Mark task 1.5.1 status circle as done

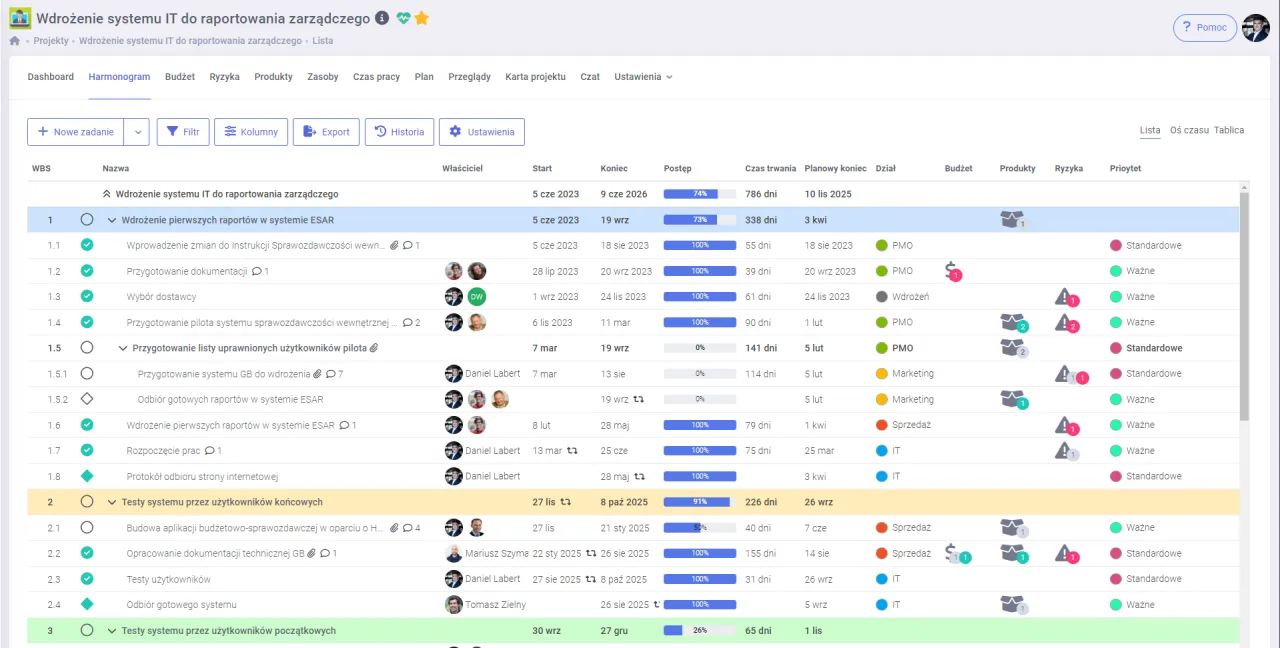coord(87,373)
